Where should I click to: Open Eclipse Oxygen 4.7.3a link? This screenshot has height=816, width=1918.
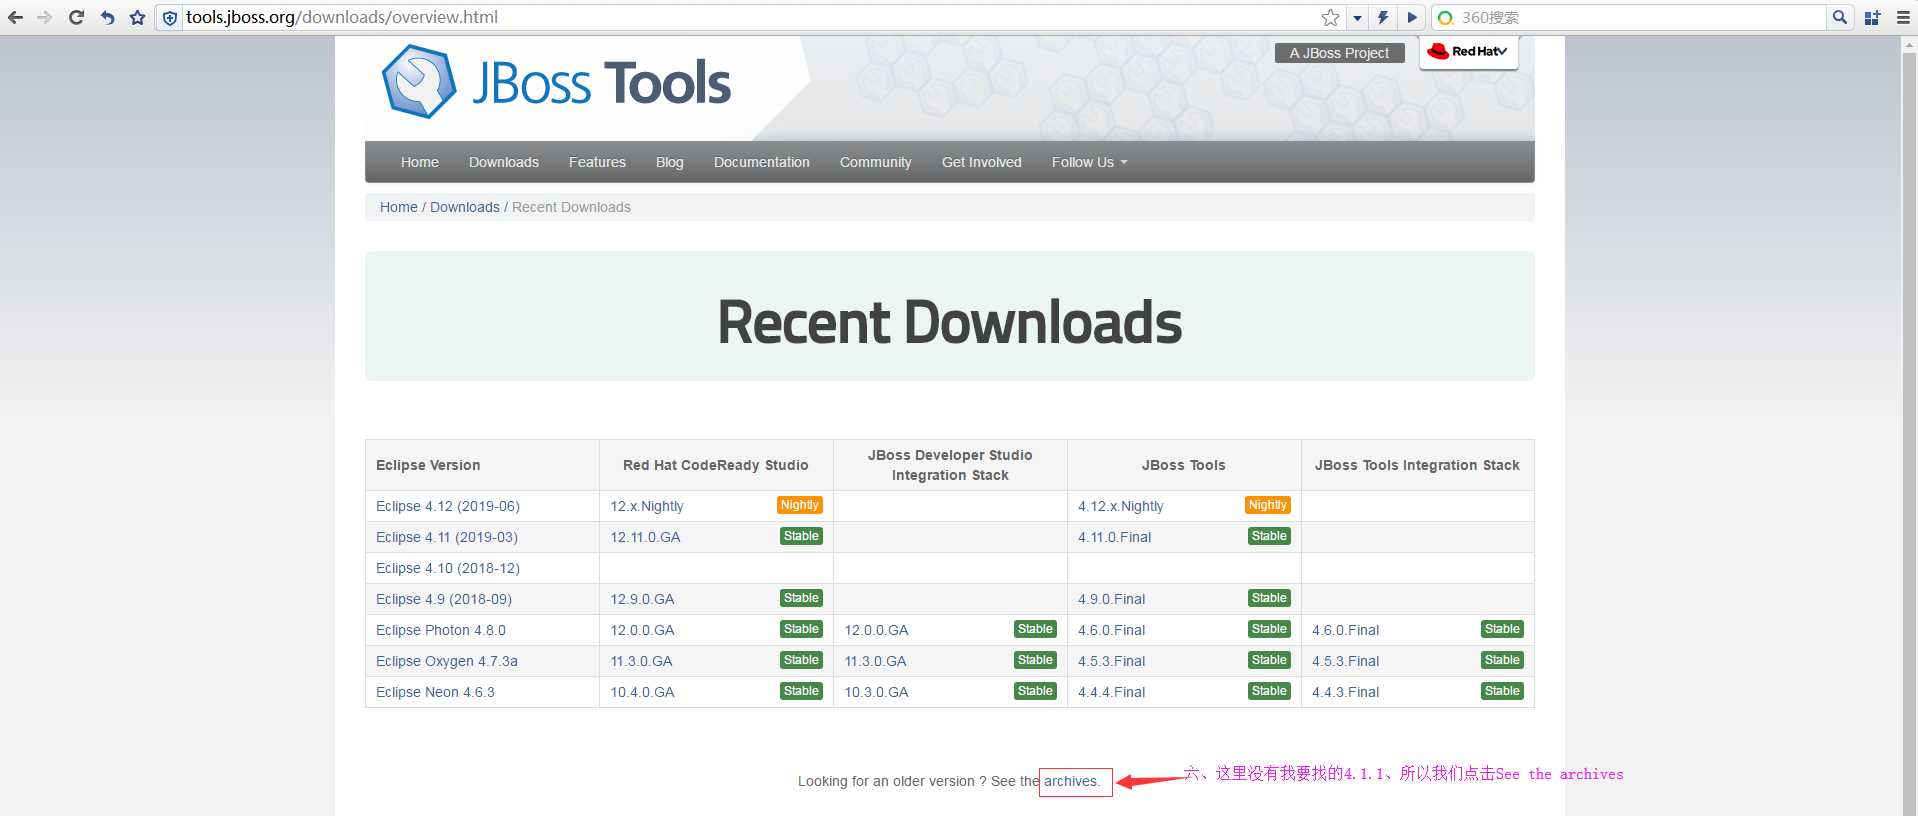pos(447,661)
